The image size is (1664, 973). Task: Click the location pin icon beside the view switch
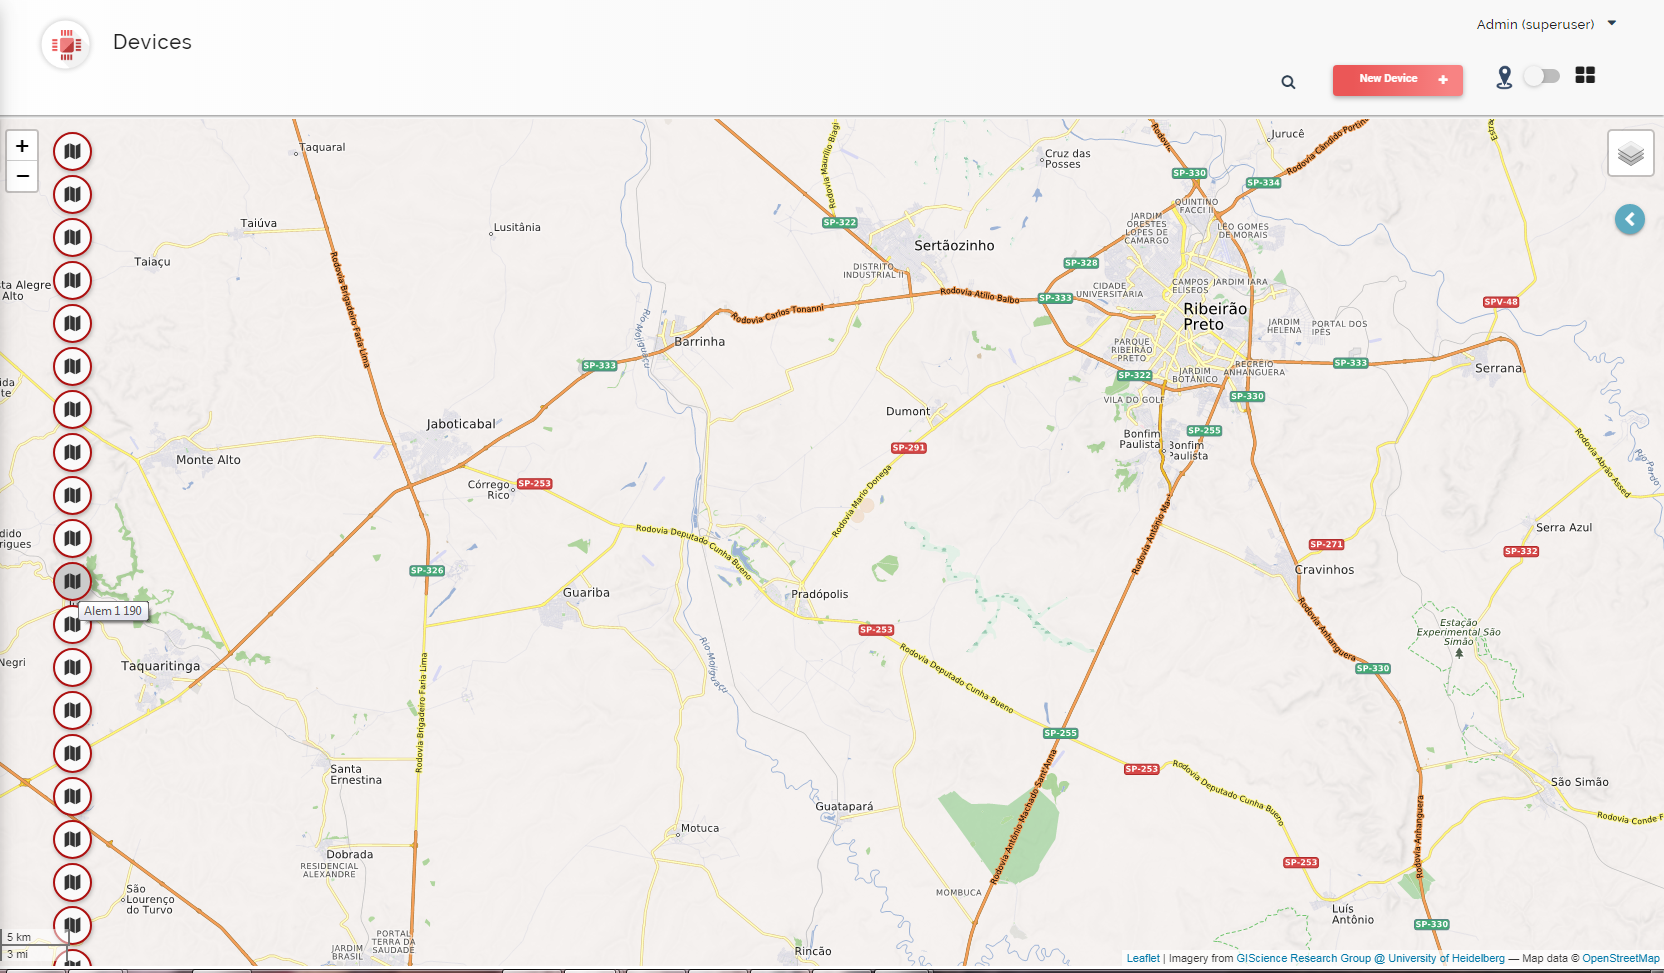point(1506,76)
